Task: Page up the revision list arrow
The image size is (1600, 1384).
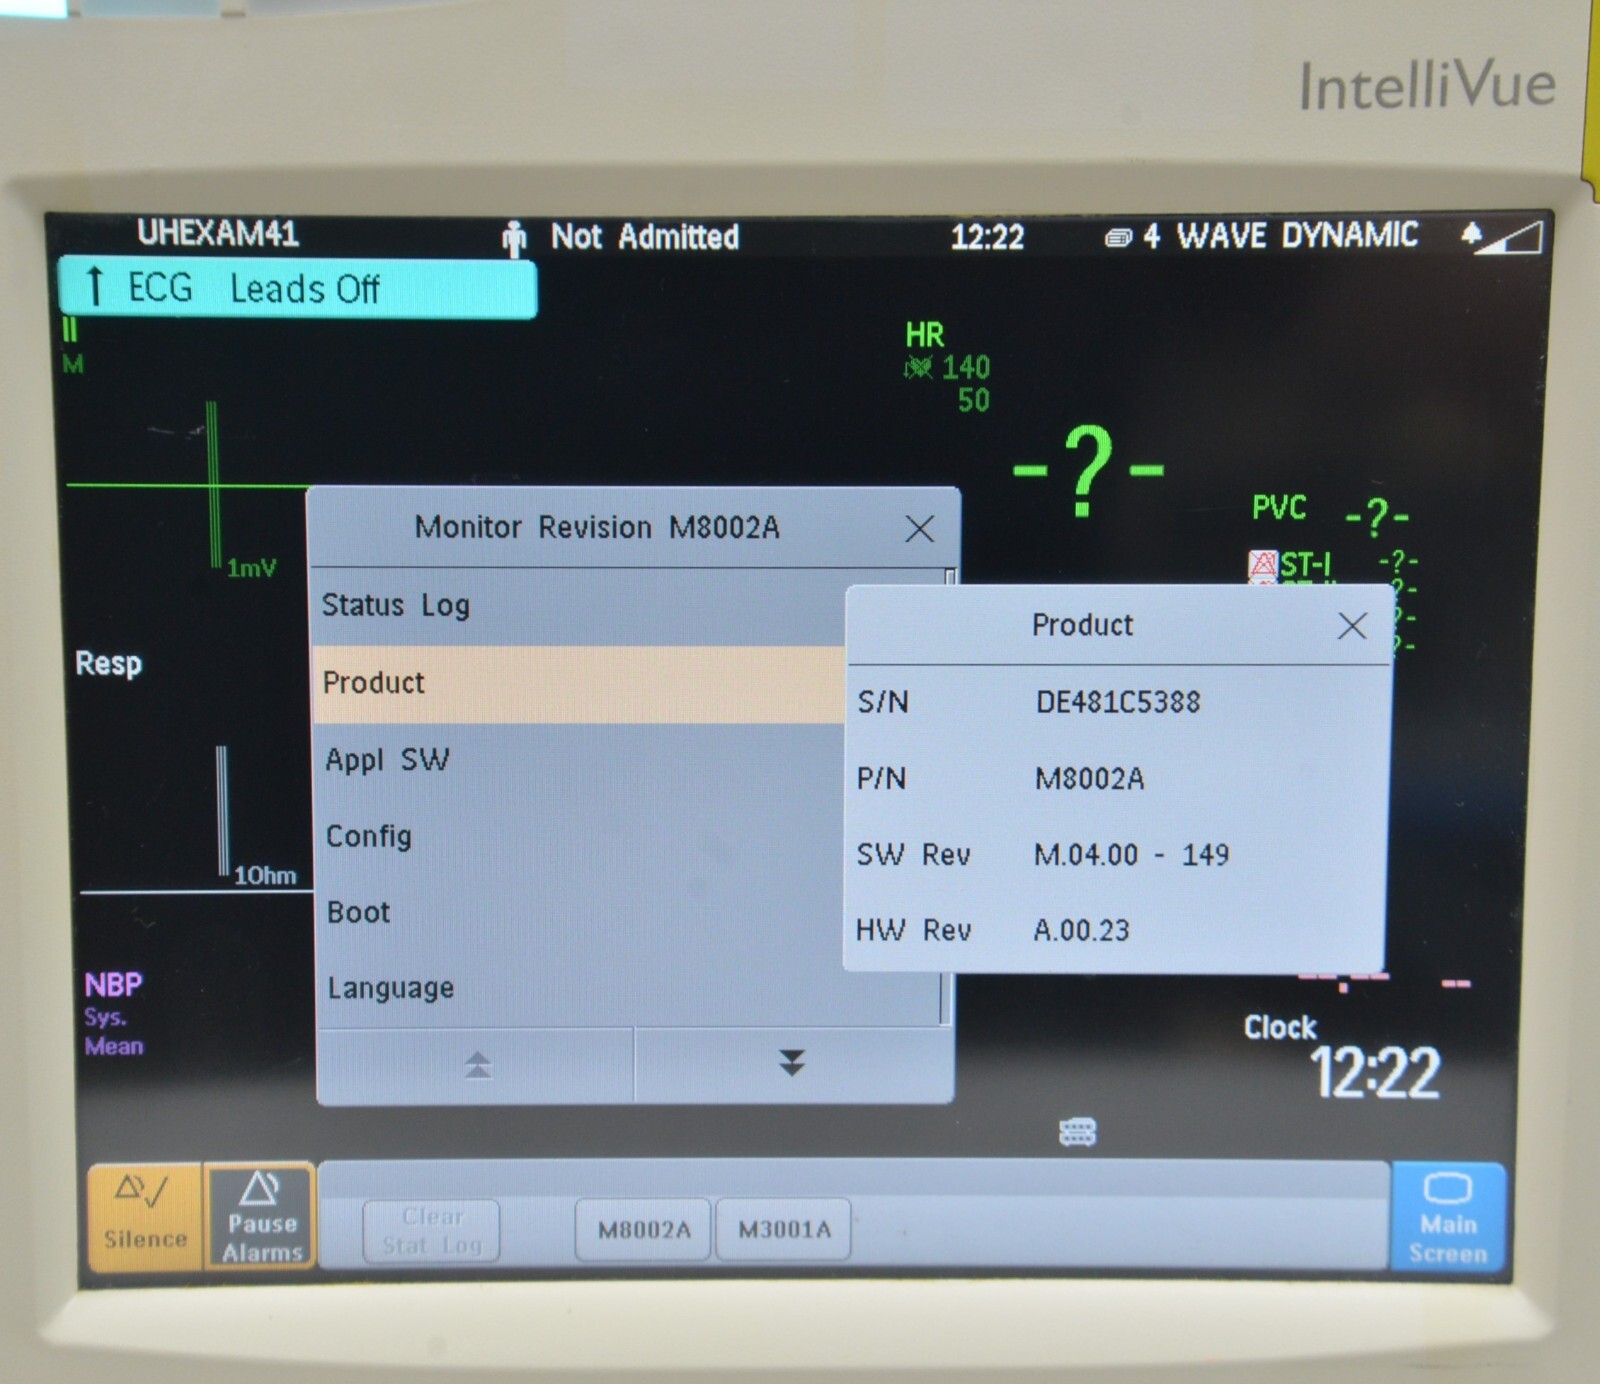Action: coord(476,1065)
